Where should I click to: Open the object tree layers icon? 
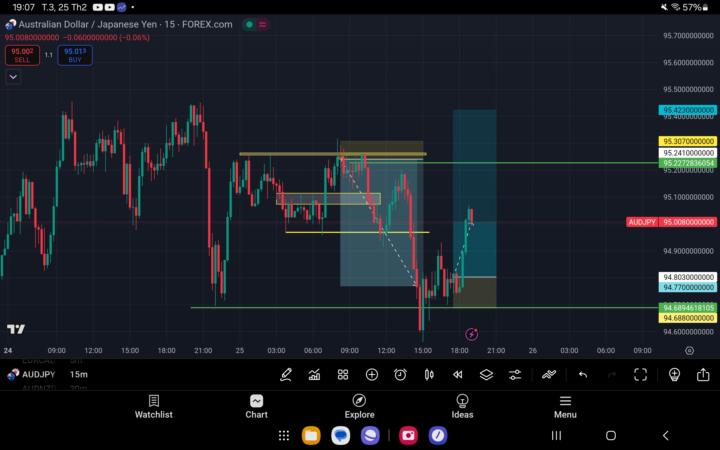[x=486, y=375]
